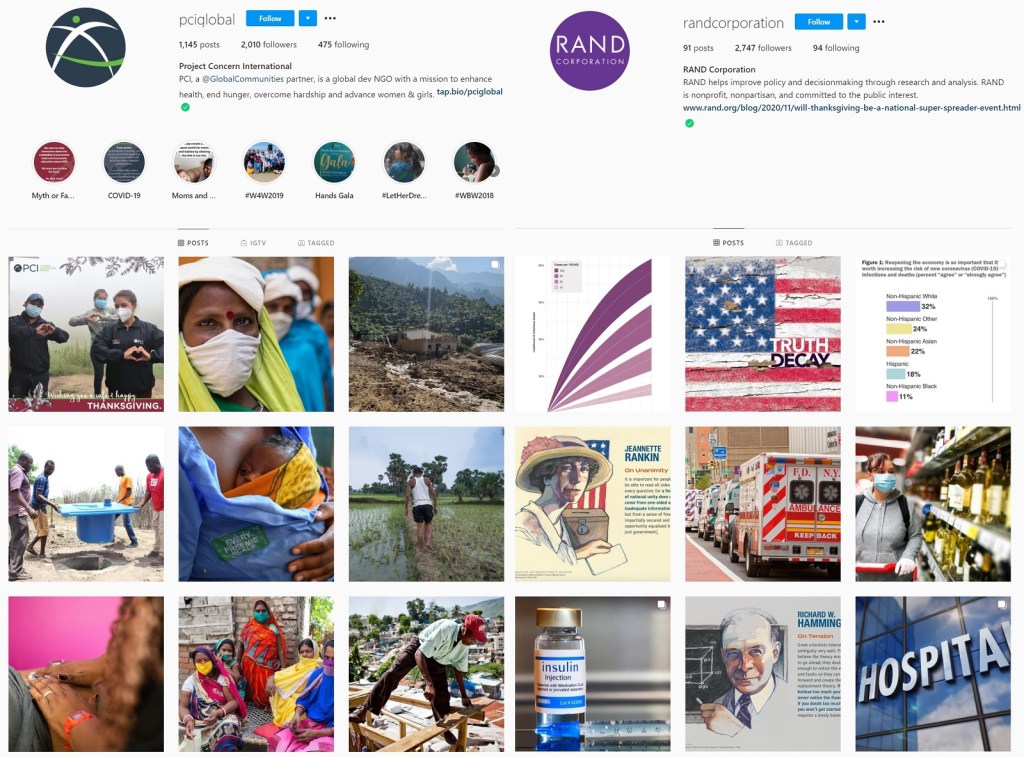Follow the randcorporation account
The height and width of the screenshot is (757, 1024).
818,22
